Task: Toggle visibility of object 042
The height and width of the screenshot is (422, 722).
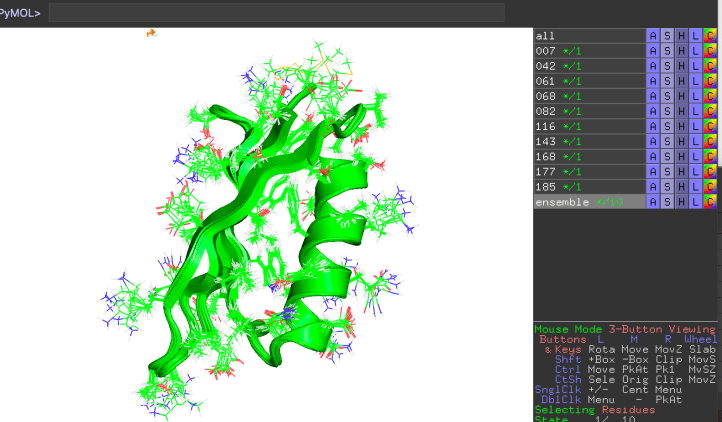Action: click(589, 66)
